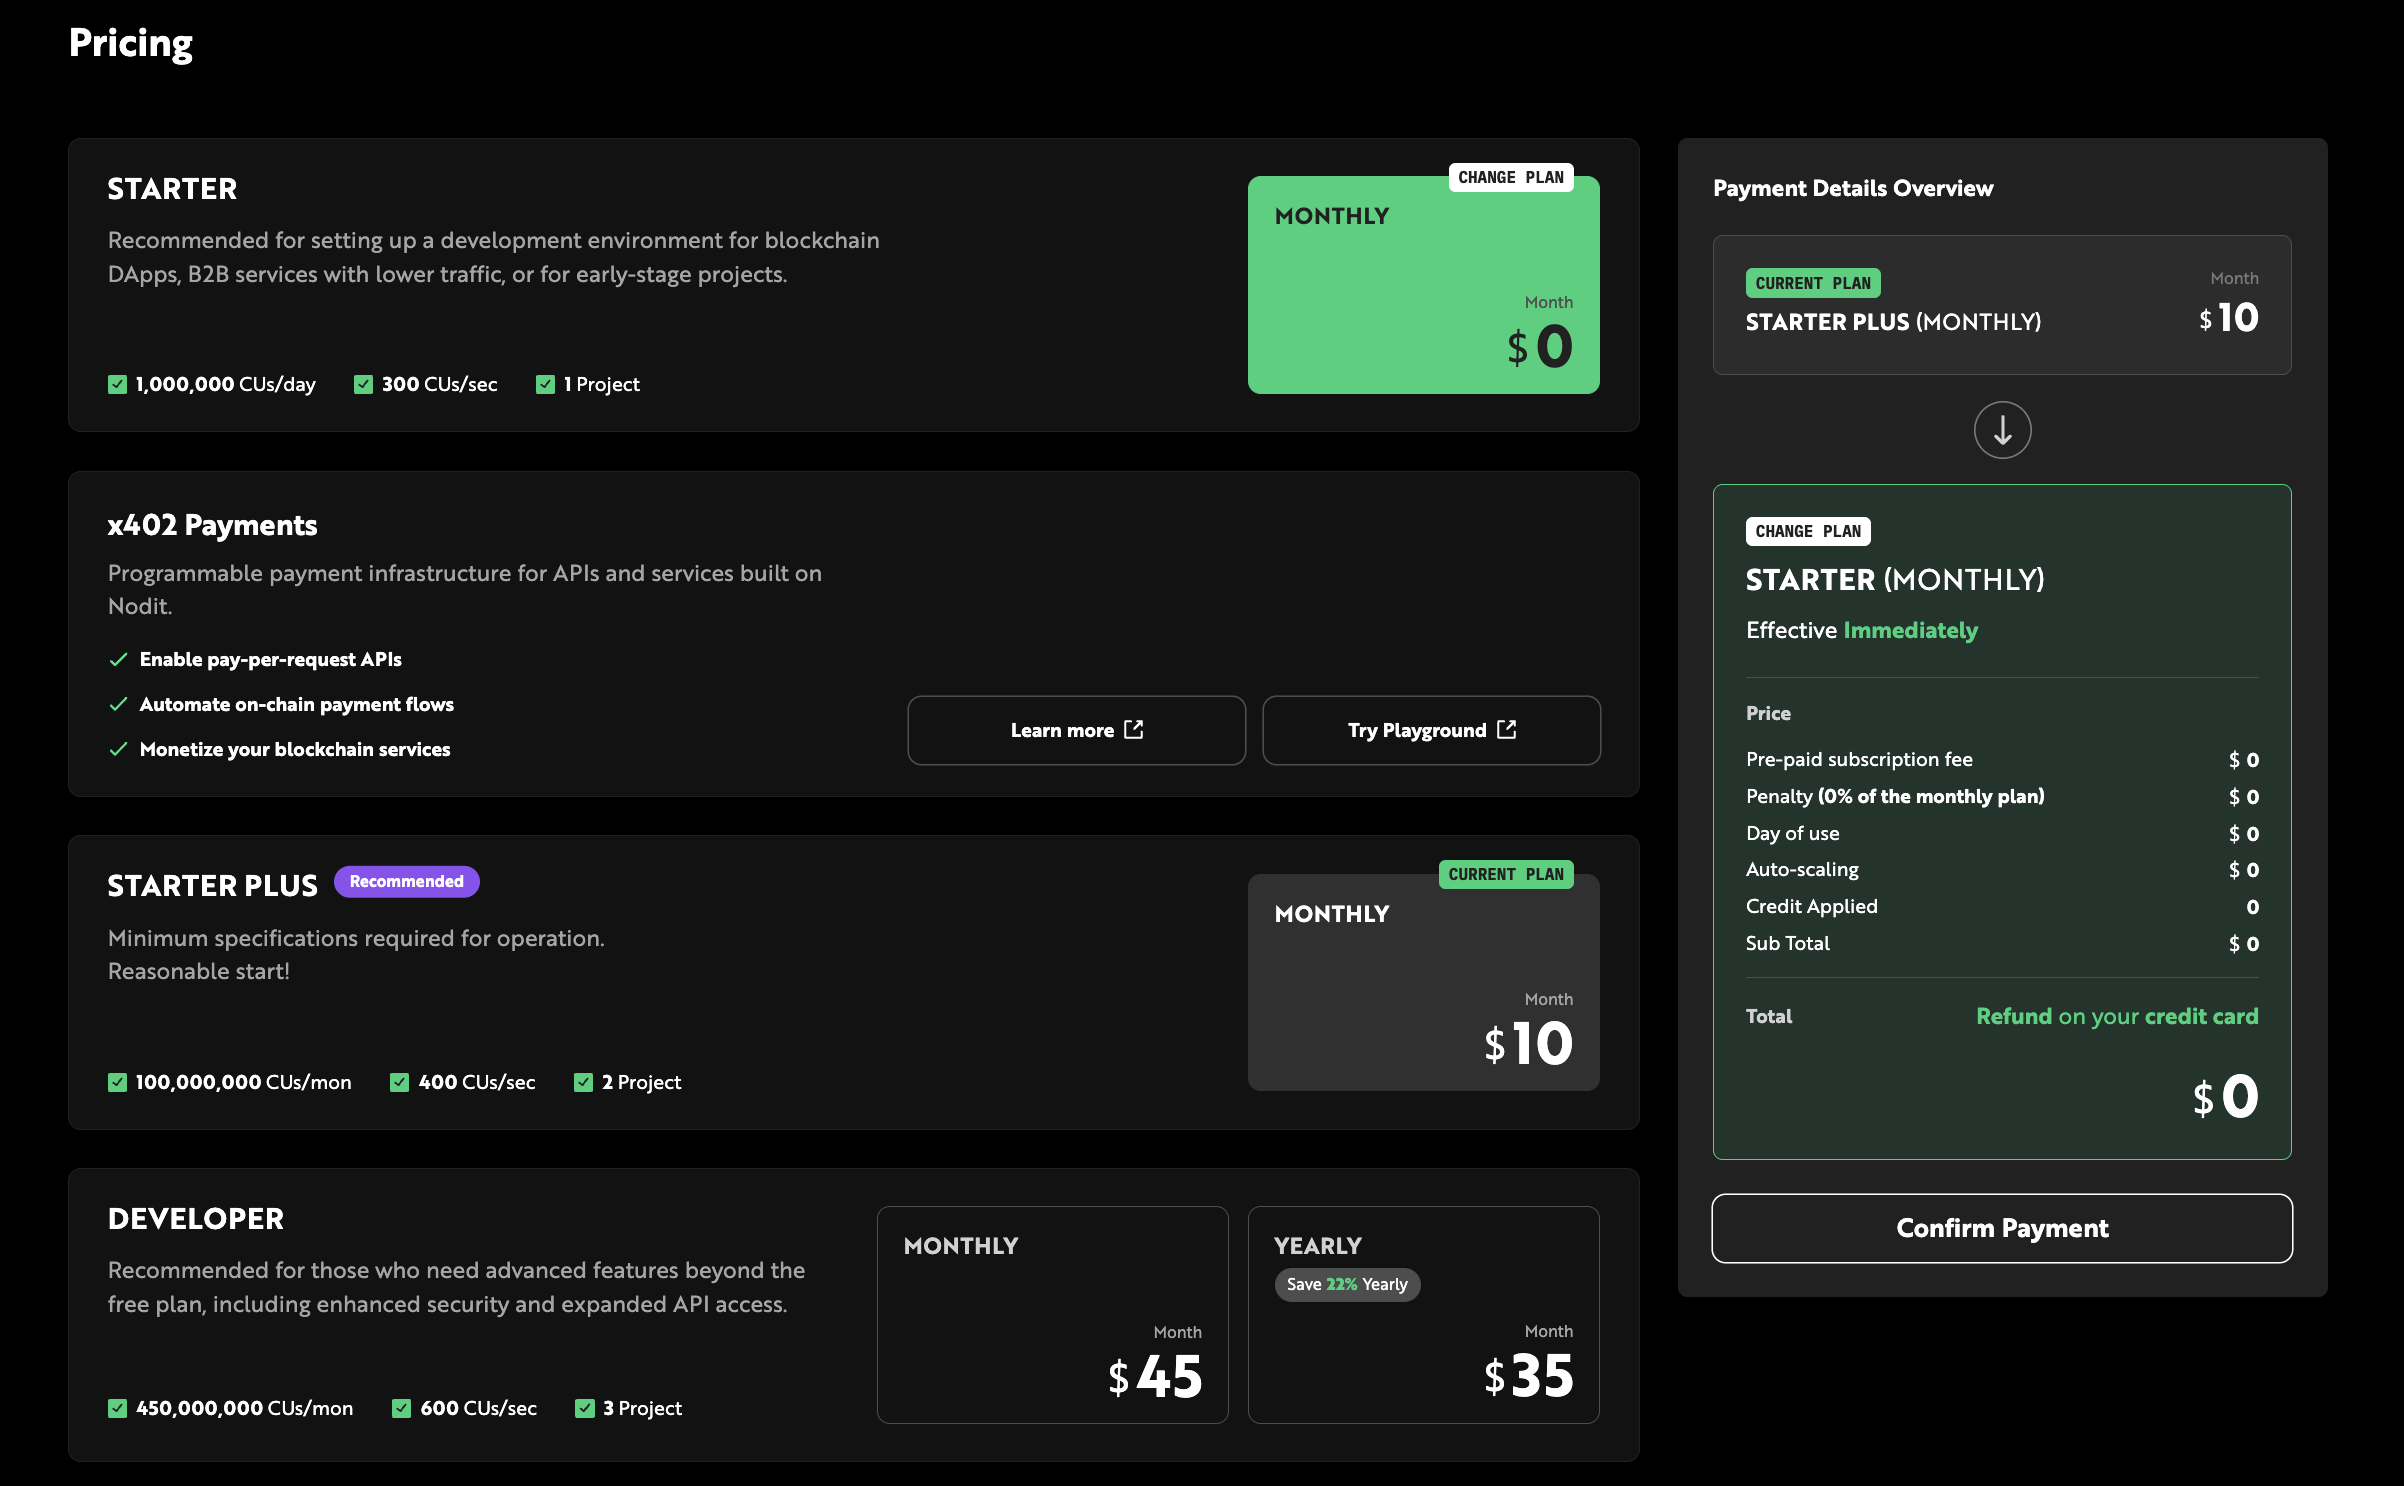Select the Starter monthly $0 plan card
Image resolution: width=2404 pixels, height=1486 pixels.
1423,285
